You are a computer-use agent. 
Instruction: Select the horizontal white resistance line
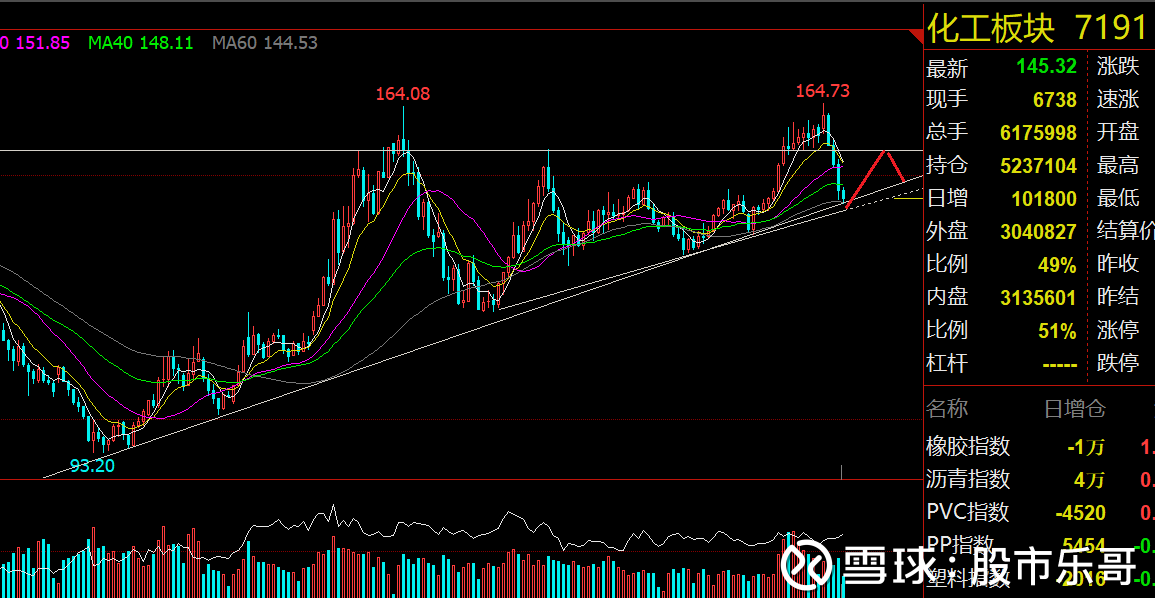461,150
